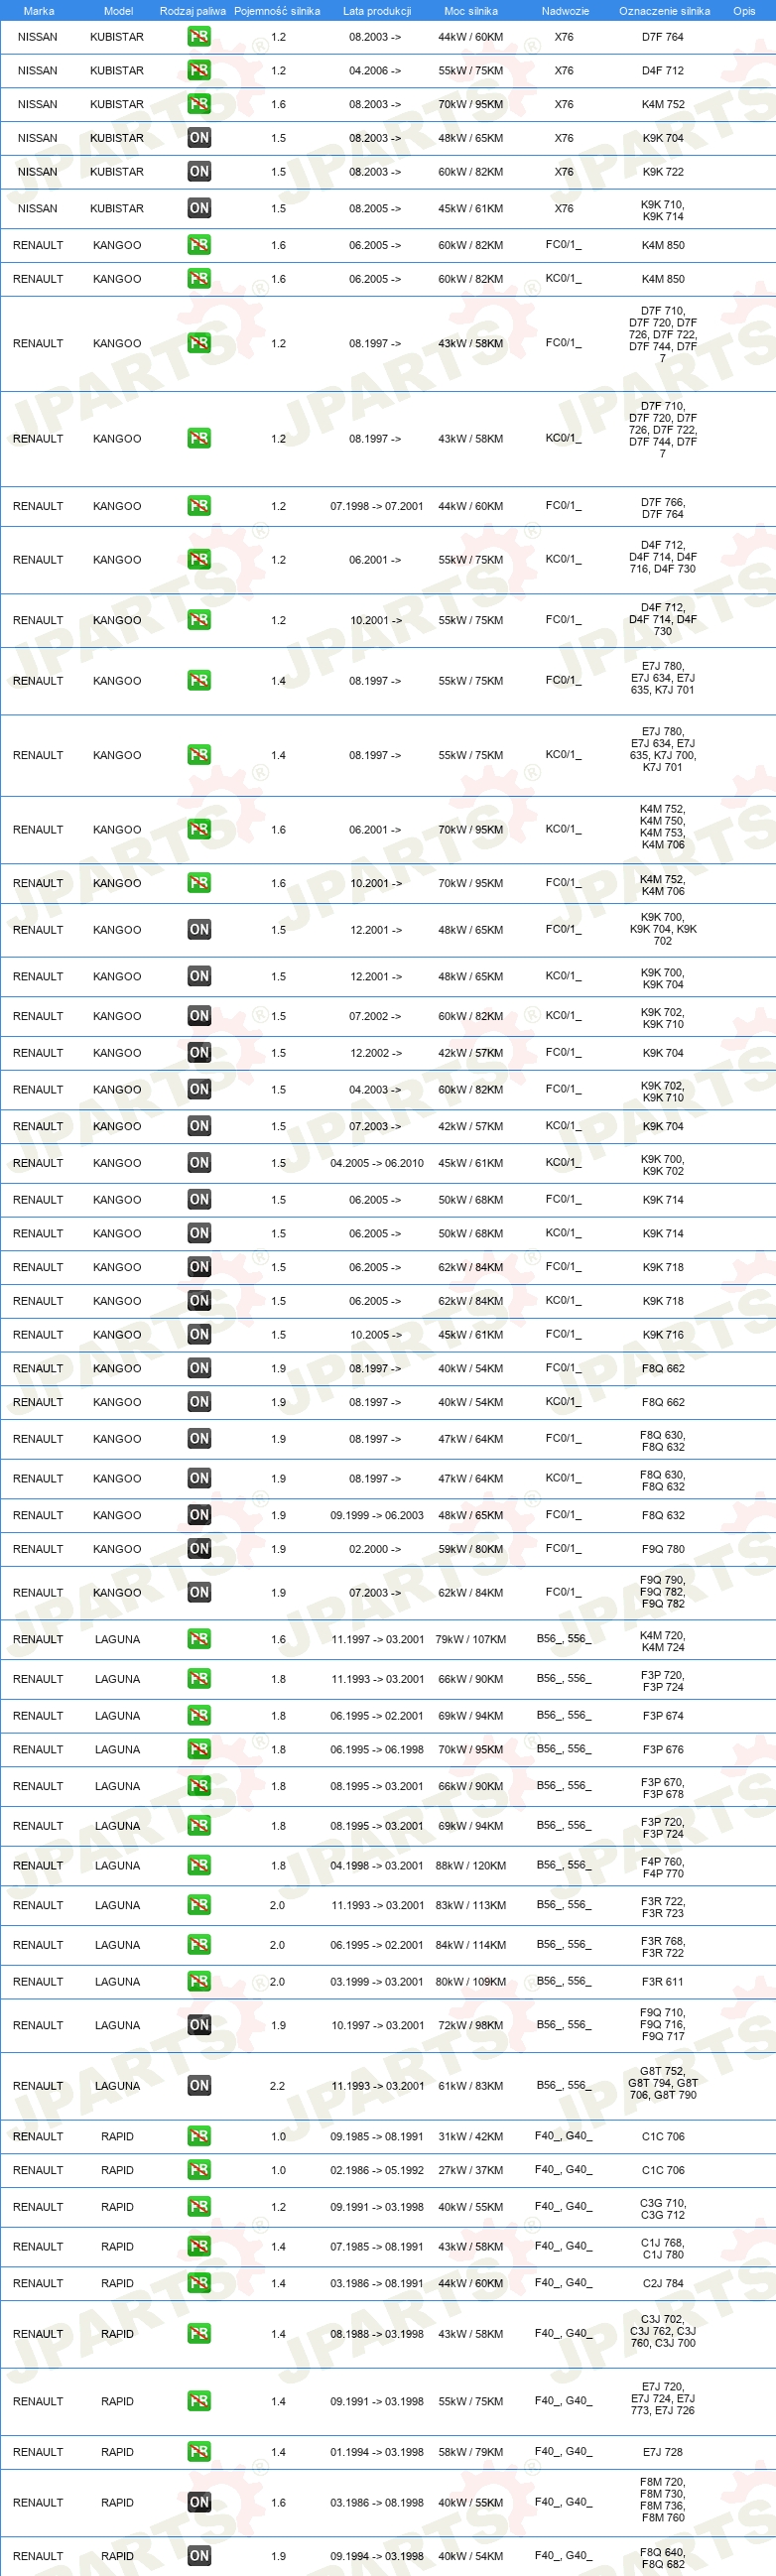The image size is (776, 2576).
Task: Select the 83kW / 113KM power cell
Action: [x=471, y=1905]
